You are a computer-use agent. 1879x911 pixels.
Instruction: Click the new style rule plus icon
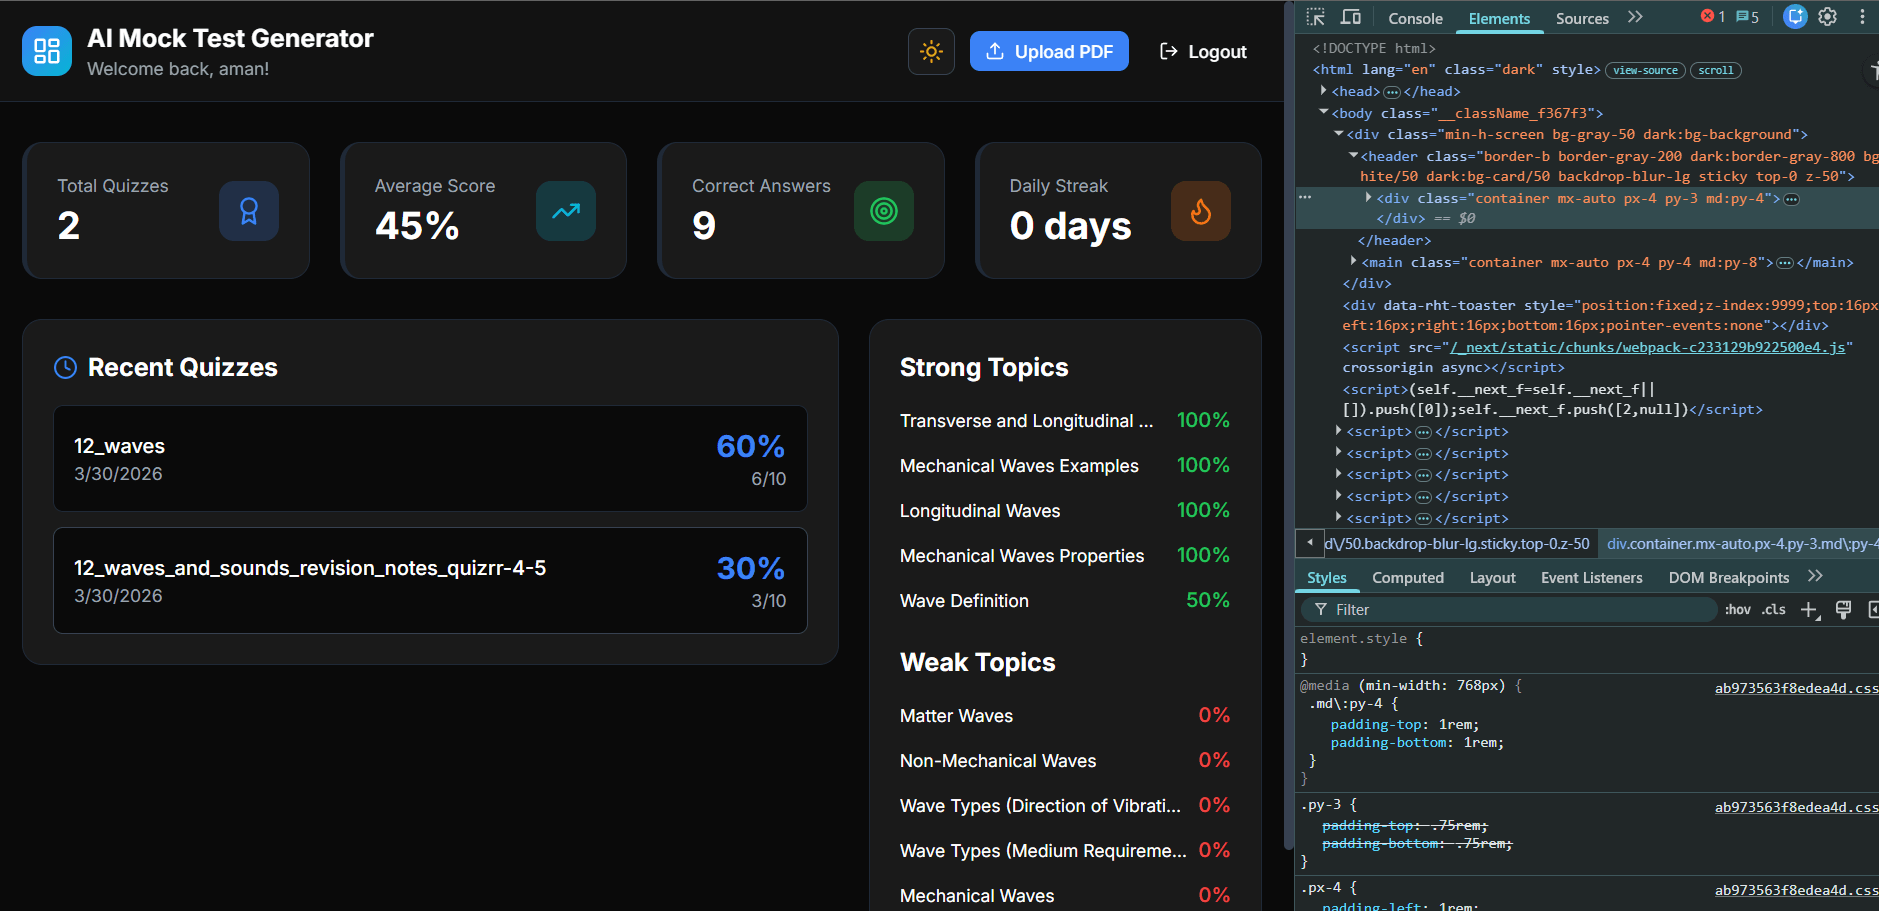point(1809,610)
